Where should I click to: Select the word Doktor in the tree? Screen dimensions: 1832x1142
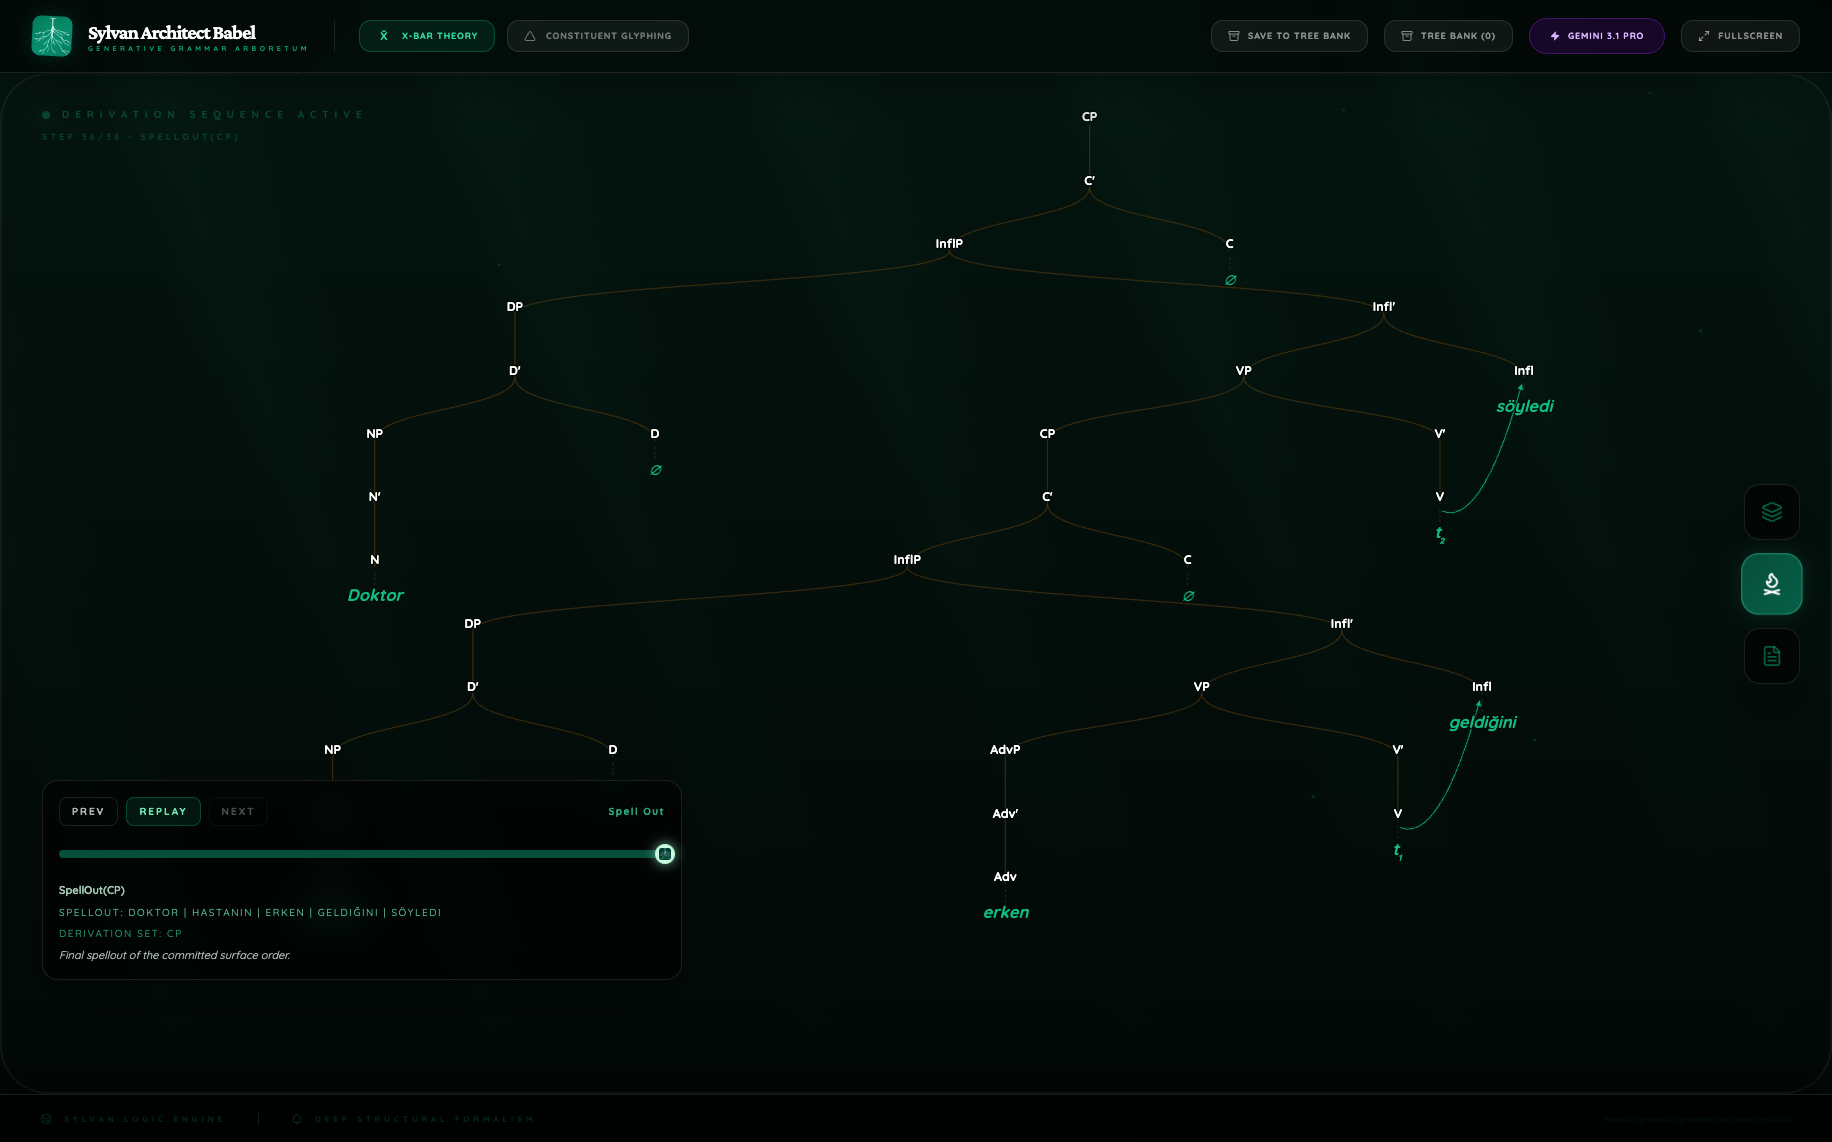pos(375,595)
